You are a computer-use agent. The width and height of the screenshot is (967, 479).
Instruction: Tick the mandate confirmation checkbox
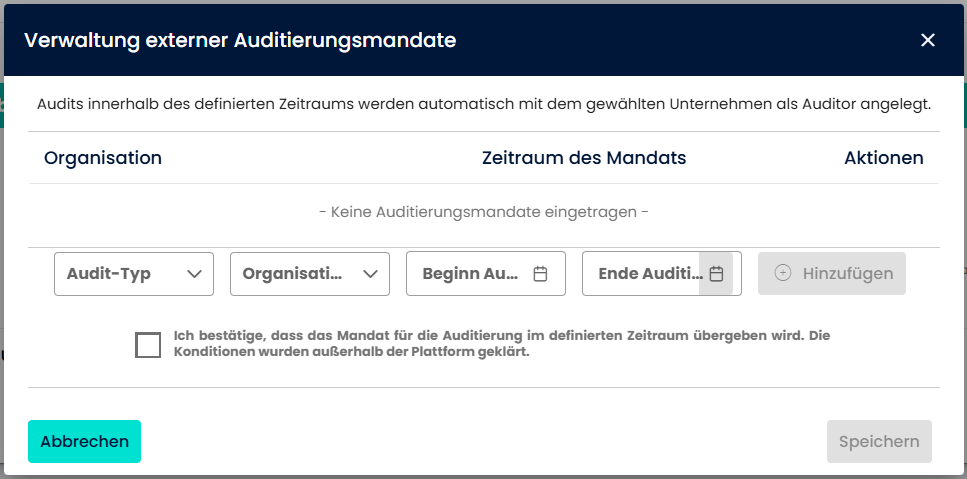coord(148,345)
